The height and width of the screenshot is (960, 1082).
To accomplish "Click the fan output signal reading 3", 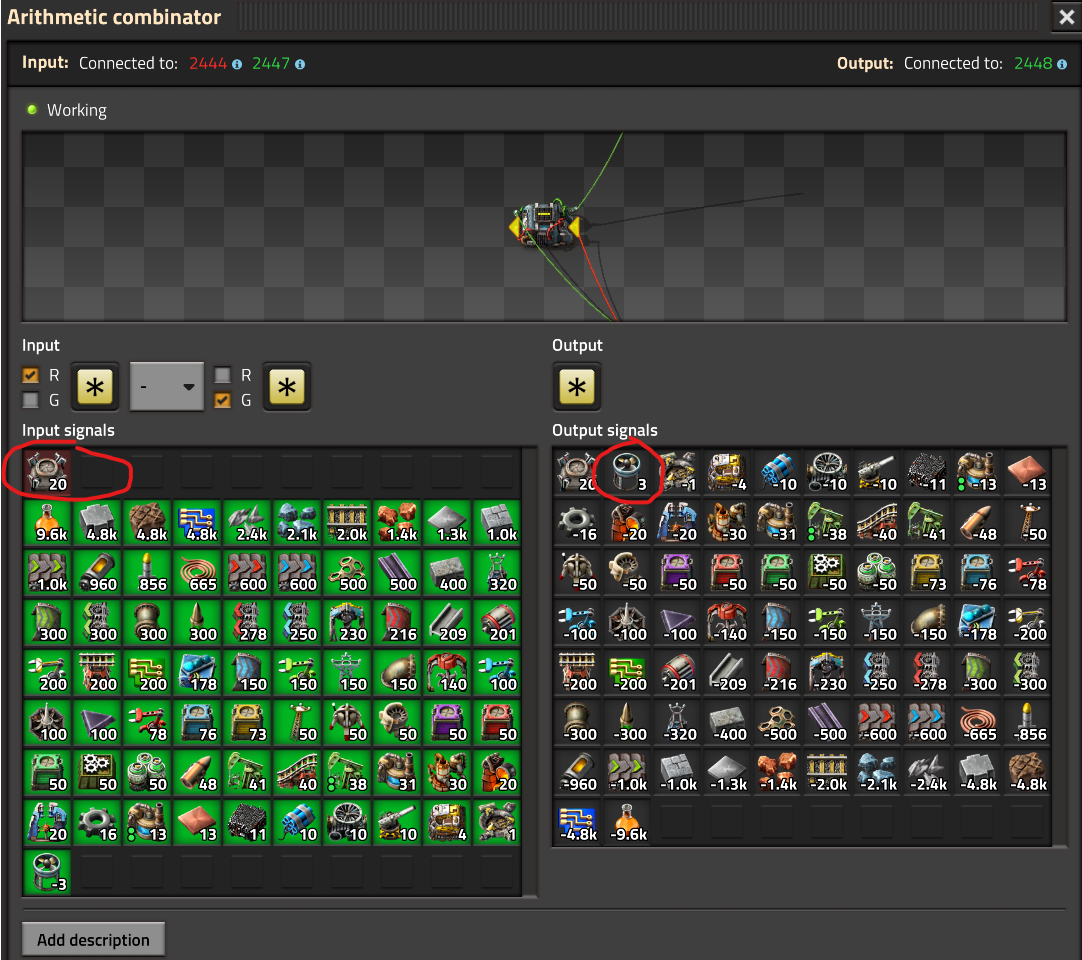I will click(627, 472).
